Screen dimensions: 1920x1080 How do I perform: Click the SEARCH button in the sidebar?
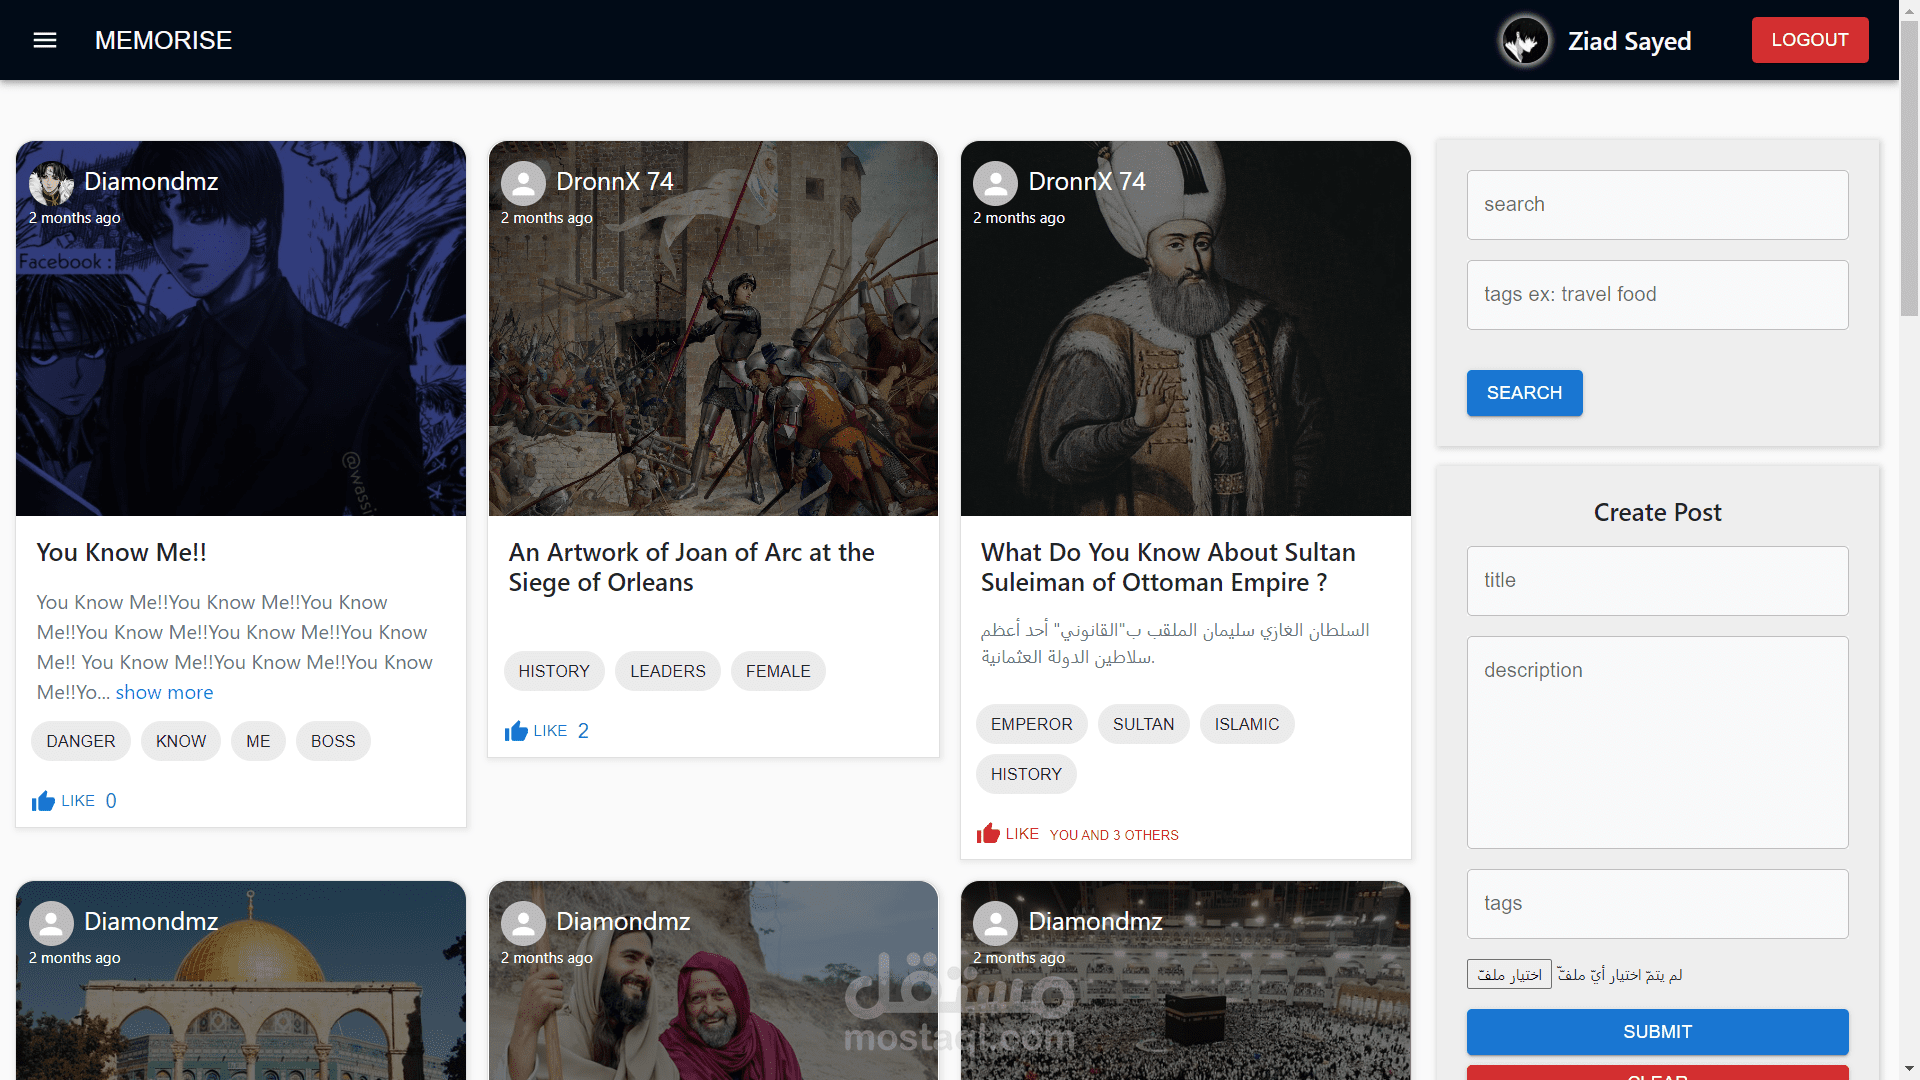click(1524, 393)
